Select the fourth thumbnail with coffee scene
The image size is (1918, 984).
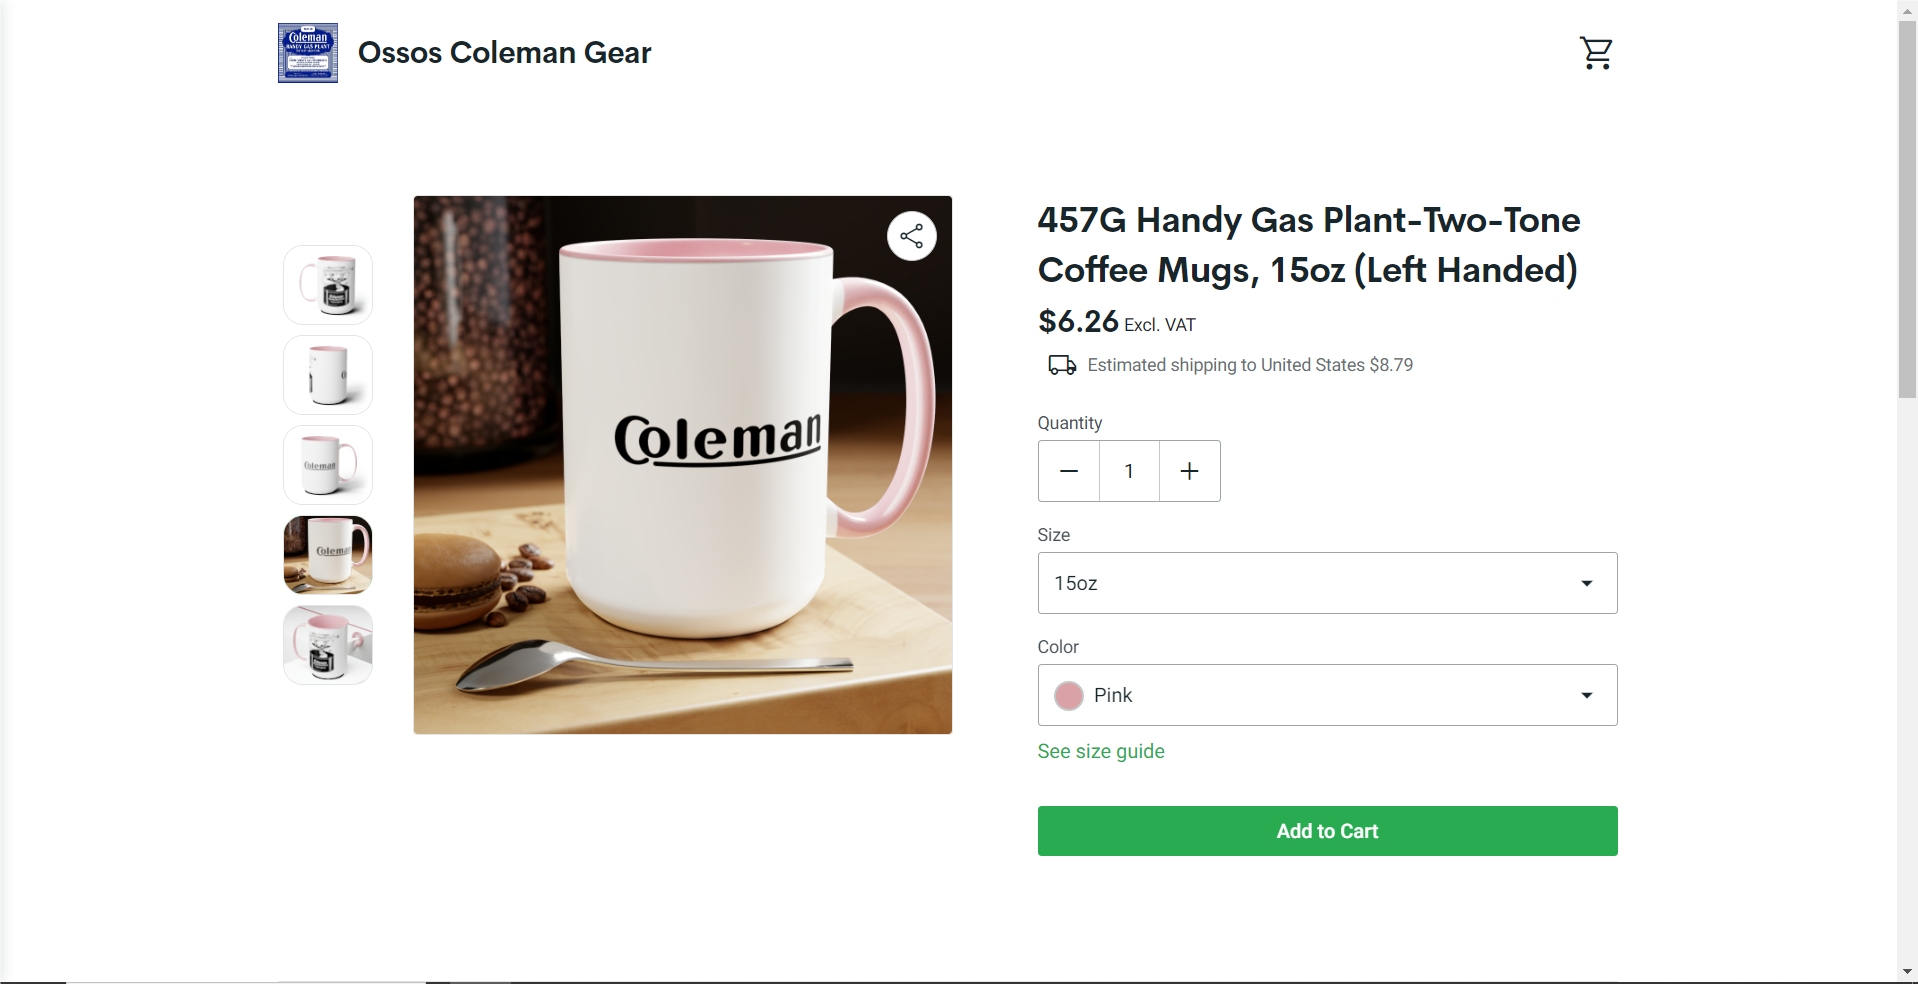point(328,555)
